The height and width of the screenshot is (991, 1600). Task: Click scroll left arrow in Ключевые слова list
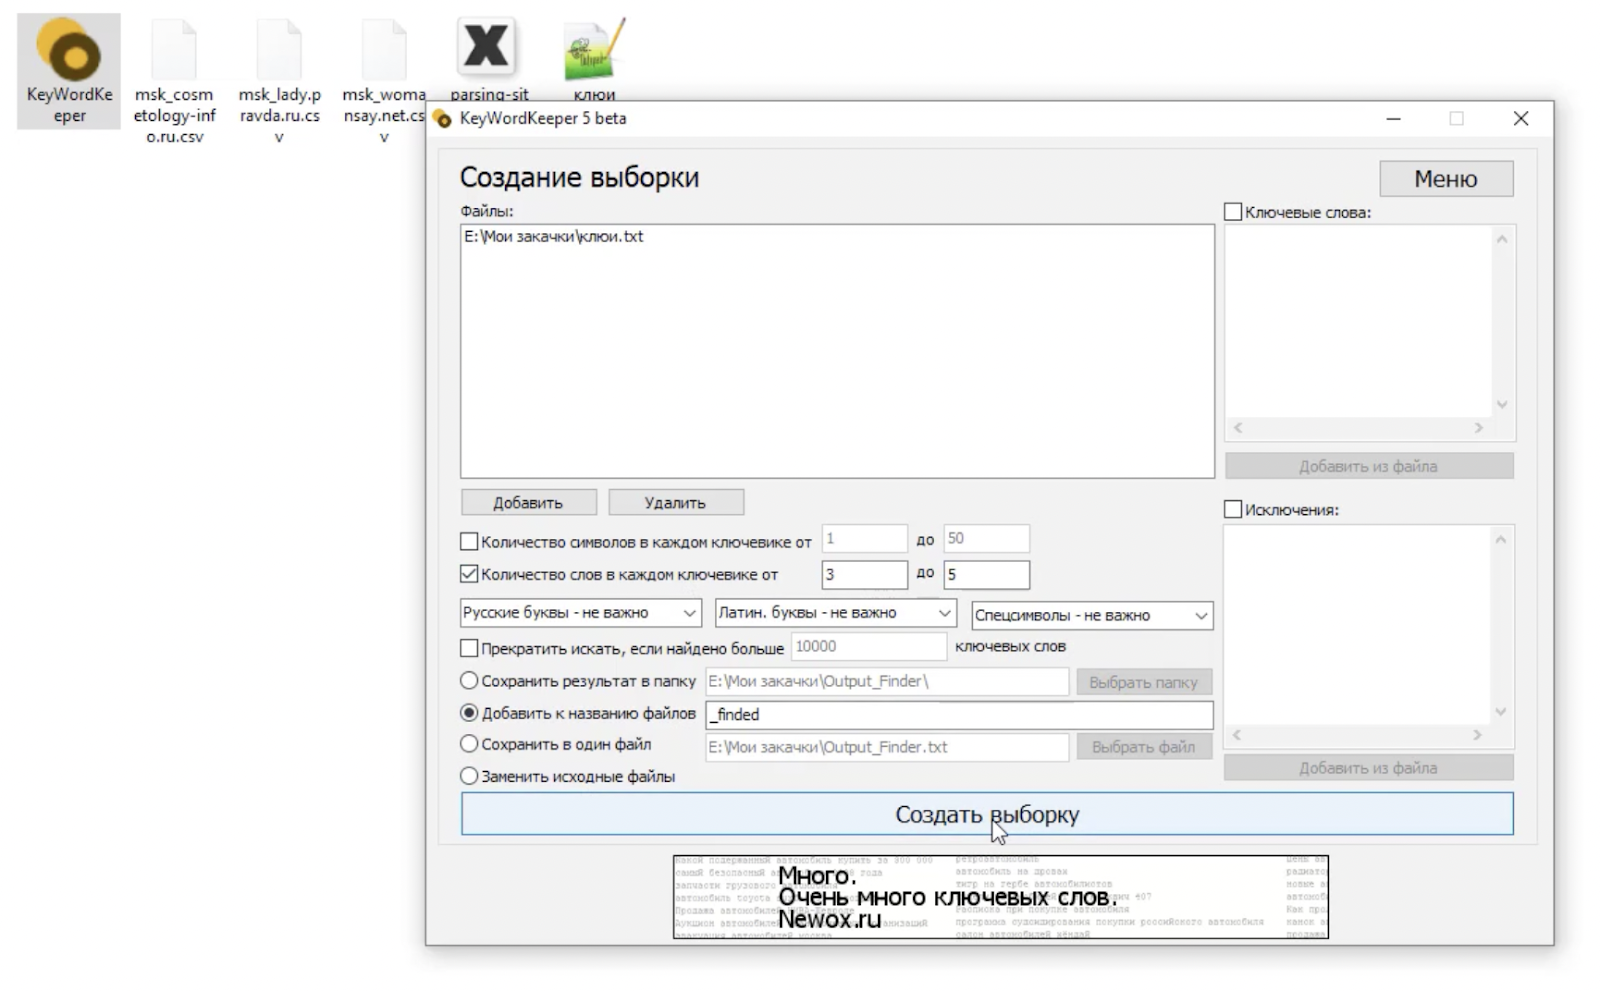[1238, 428]
